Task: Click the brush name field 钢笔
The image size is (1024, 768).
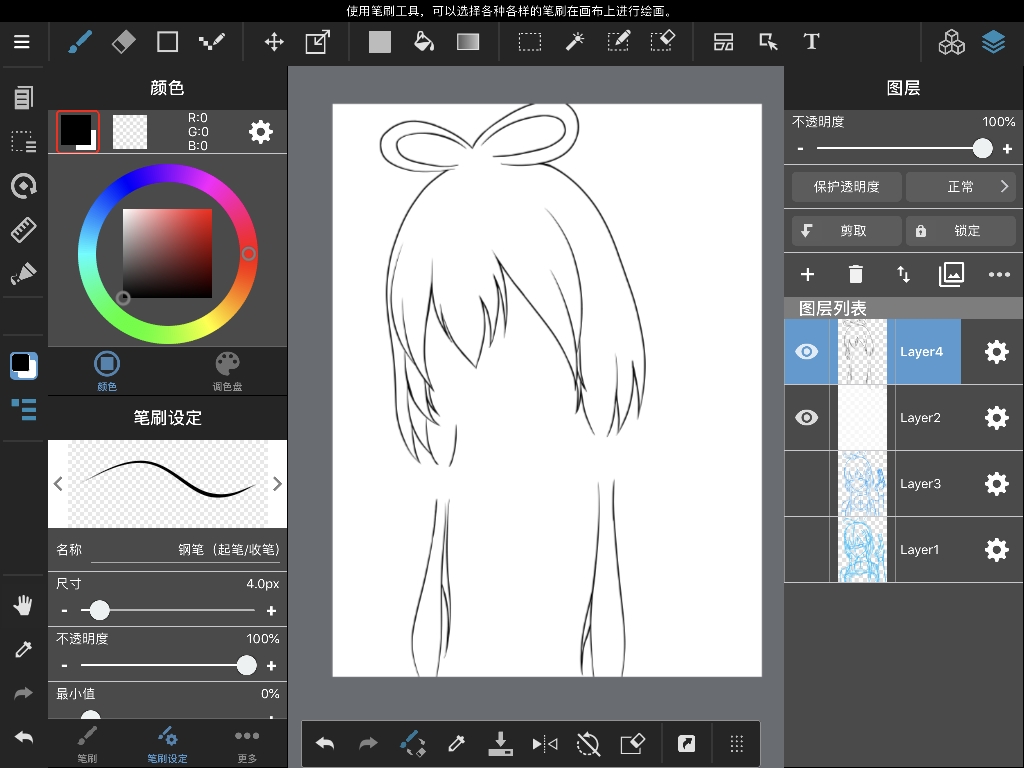Action: tap(185, 550)
